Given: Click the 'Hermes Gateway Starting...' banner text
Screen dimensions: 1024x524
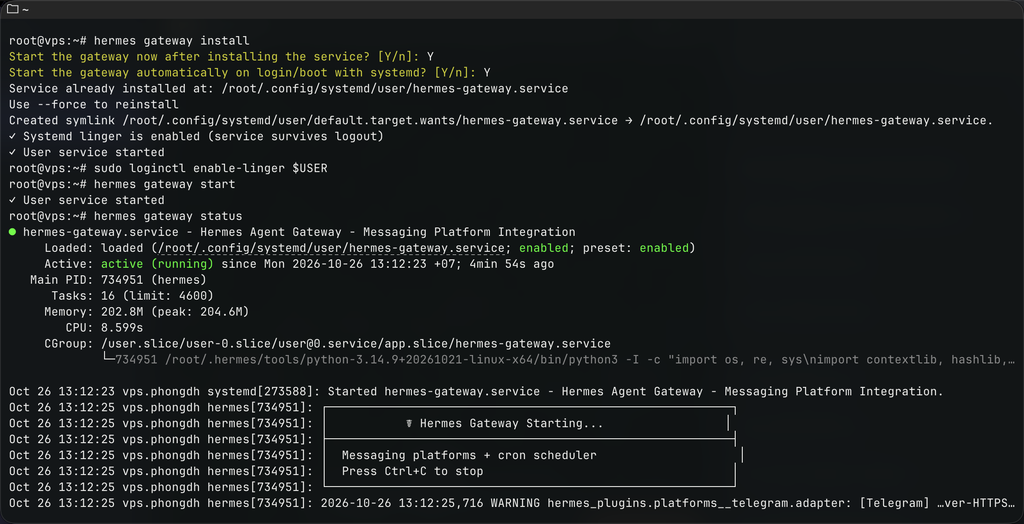Looking at the screenshot, I should (x=511, y=423).
